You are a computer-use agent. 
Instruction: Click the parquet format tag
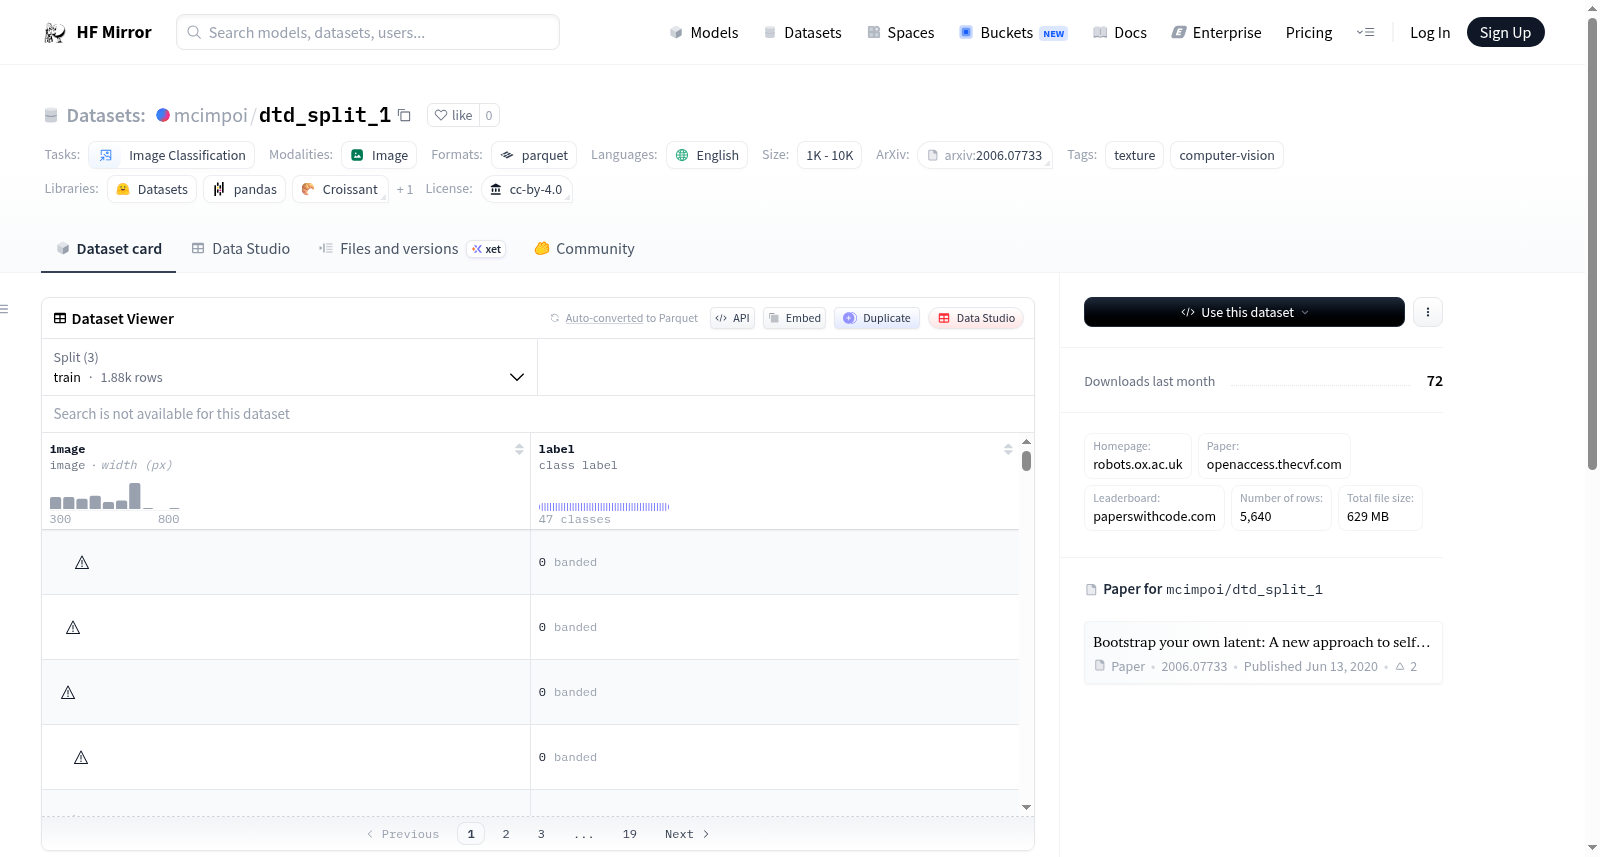click(x=534, y=155)
